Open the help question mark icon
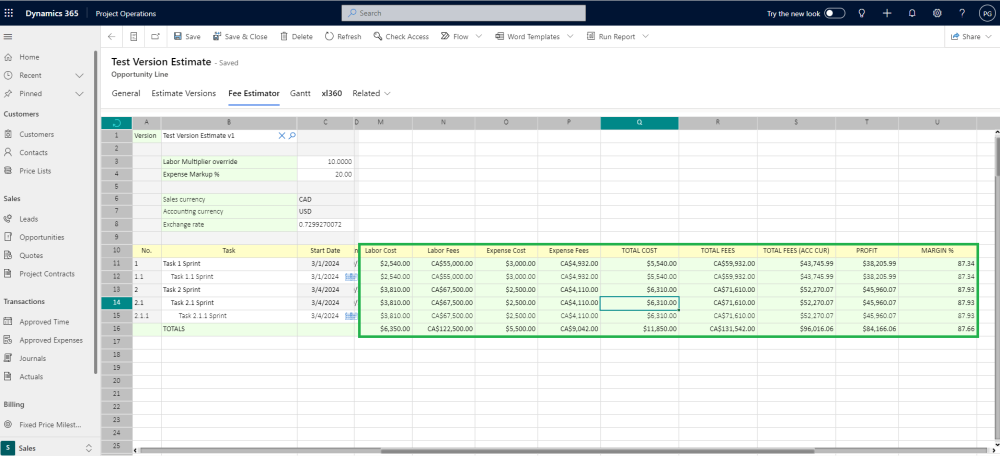Viewport: 1000px width, 456px height. 962,13
